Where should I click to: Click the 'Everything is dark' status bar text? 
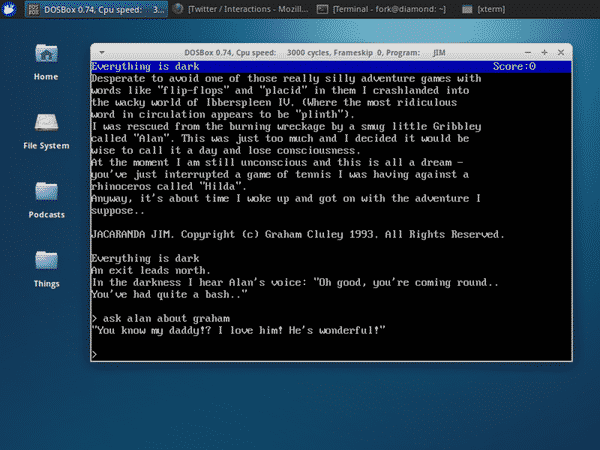(x=145, y=67)
